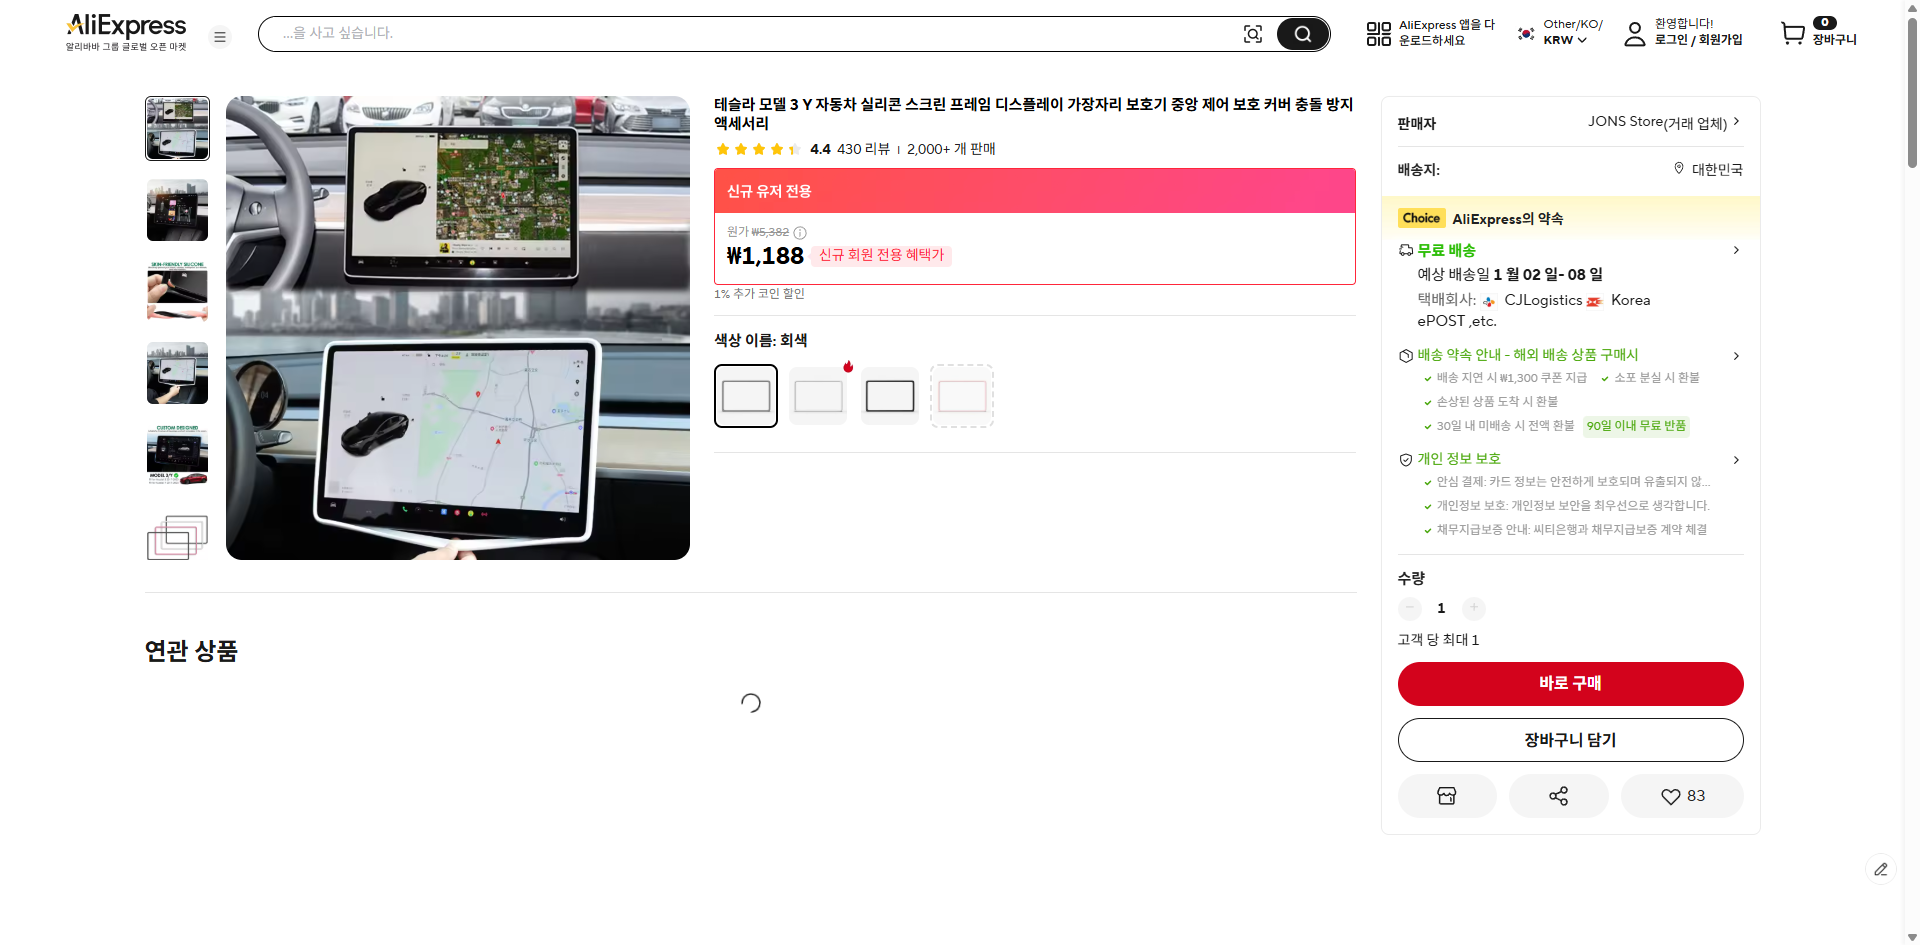The image size is (1920, 945).
Task: Select the black frame color option
Action: (889, 395)
